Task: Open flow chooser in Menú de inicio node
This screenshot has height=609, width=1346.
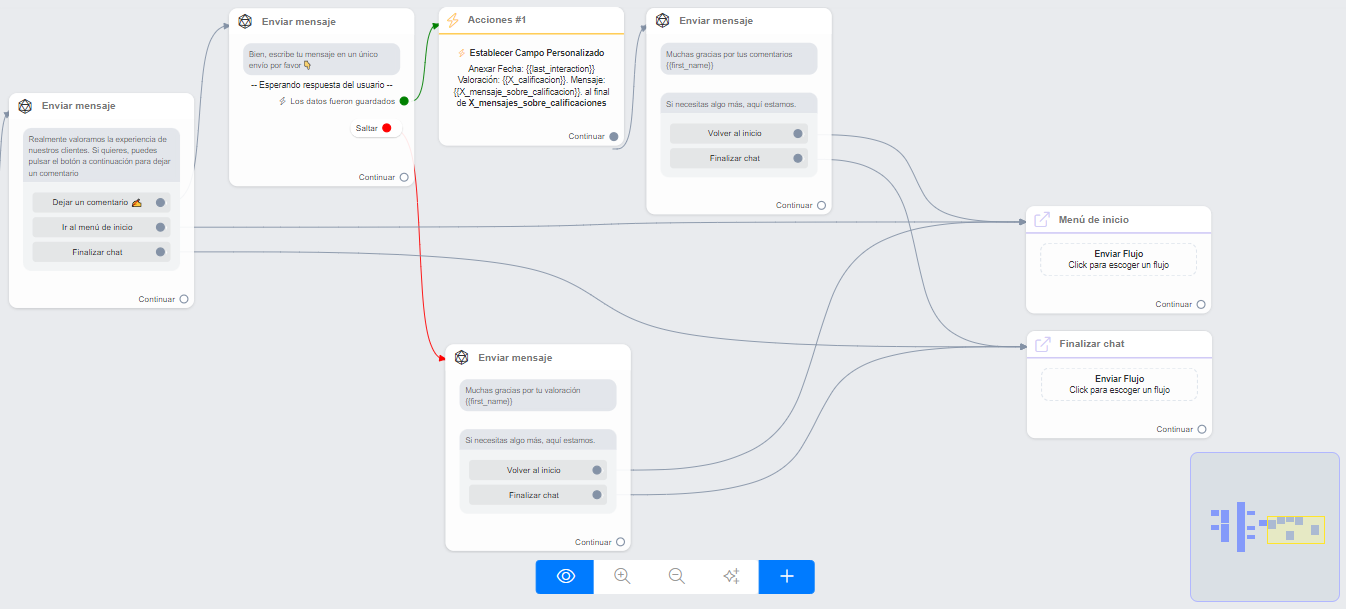Action: point(1118,260)
